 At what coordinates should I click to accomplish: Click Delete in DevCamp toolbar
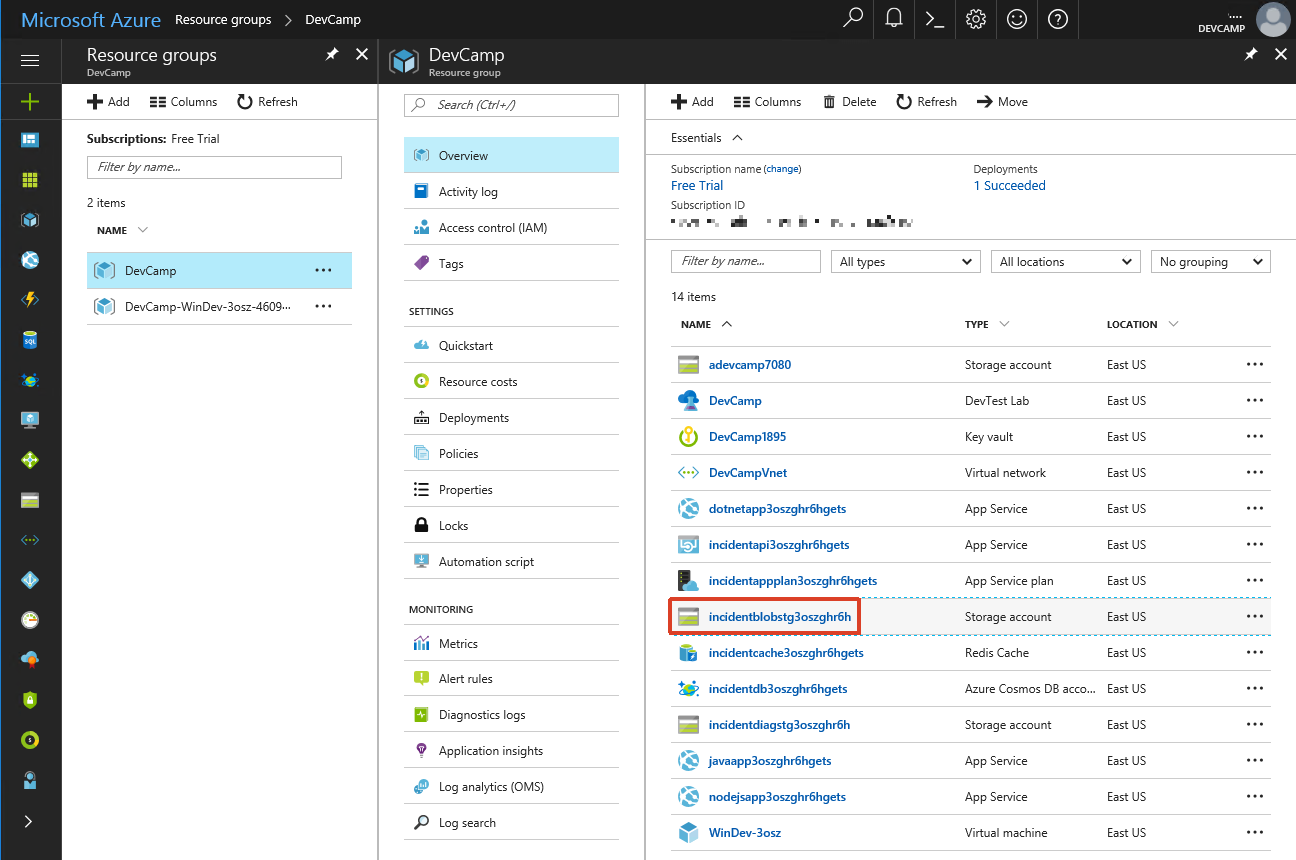(849, 102)
